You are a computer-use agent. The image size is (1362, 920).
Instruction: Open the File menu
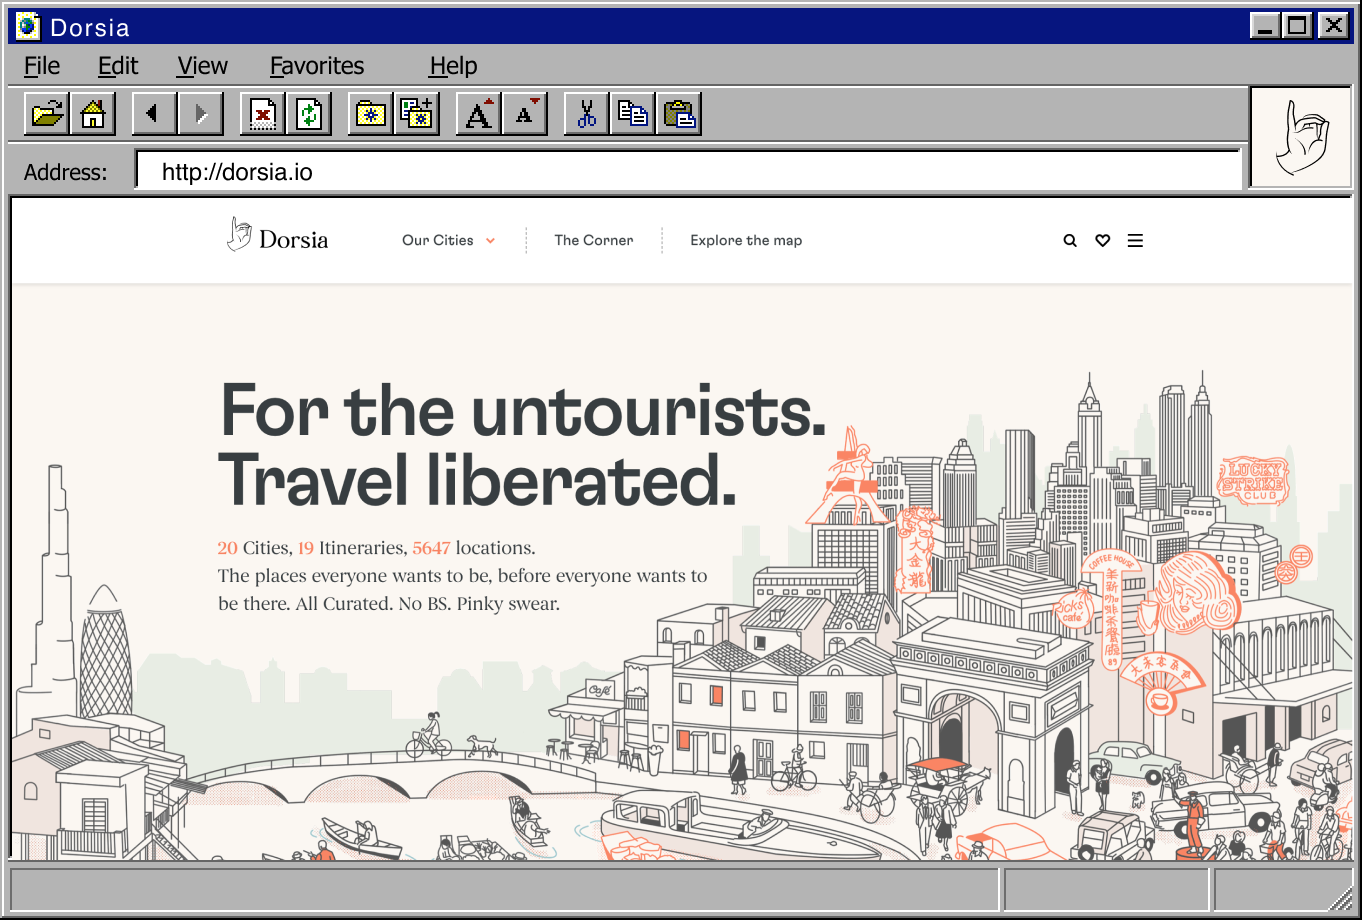42,66
